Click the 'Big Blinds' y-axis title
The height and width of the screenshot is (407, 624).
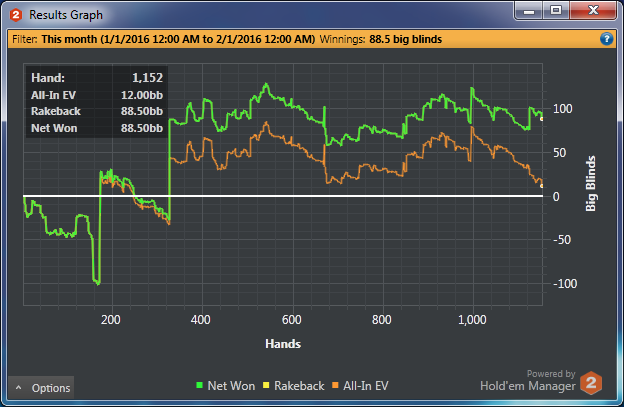coord(591,183)
